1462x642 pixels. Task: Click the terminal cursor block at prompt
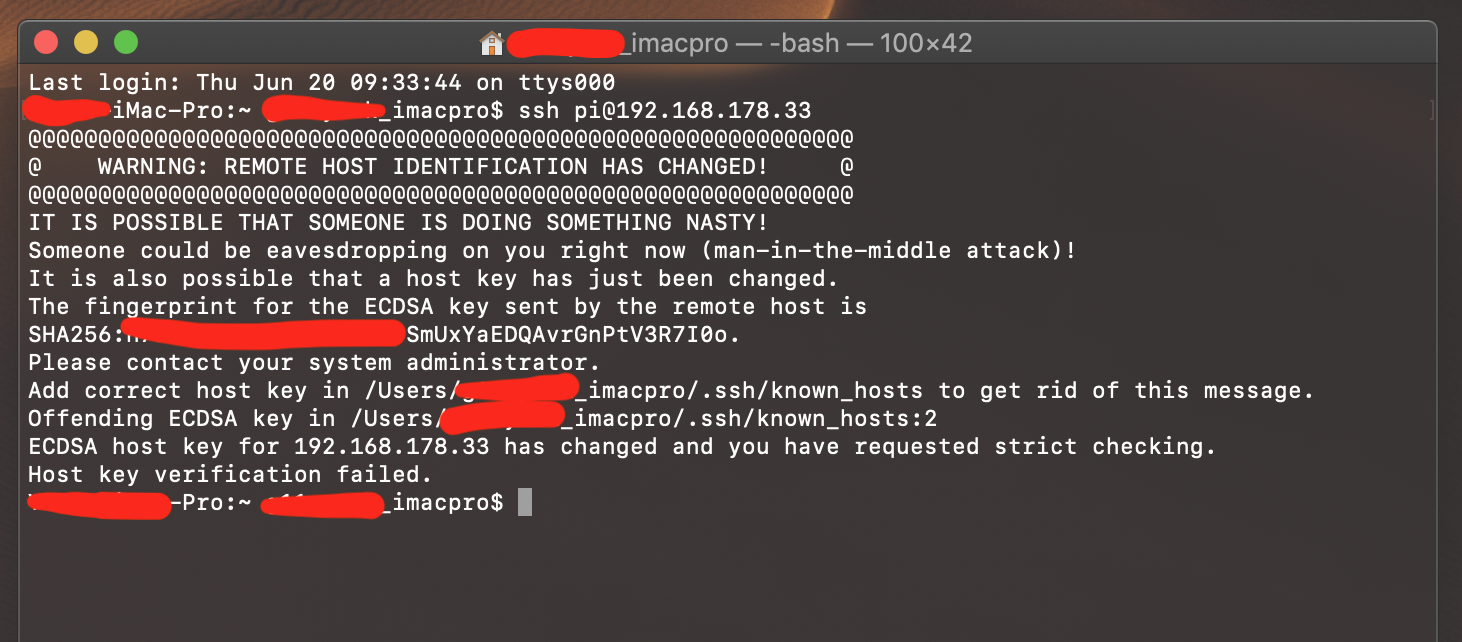[525, 502]
